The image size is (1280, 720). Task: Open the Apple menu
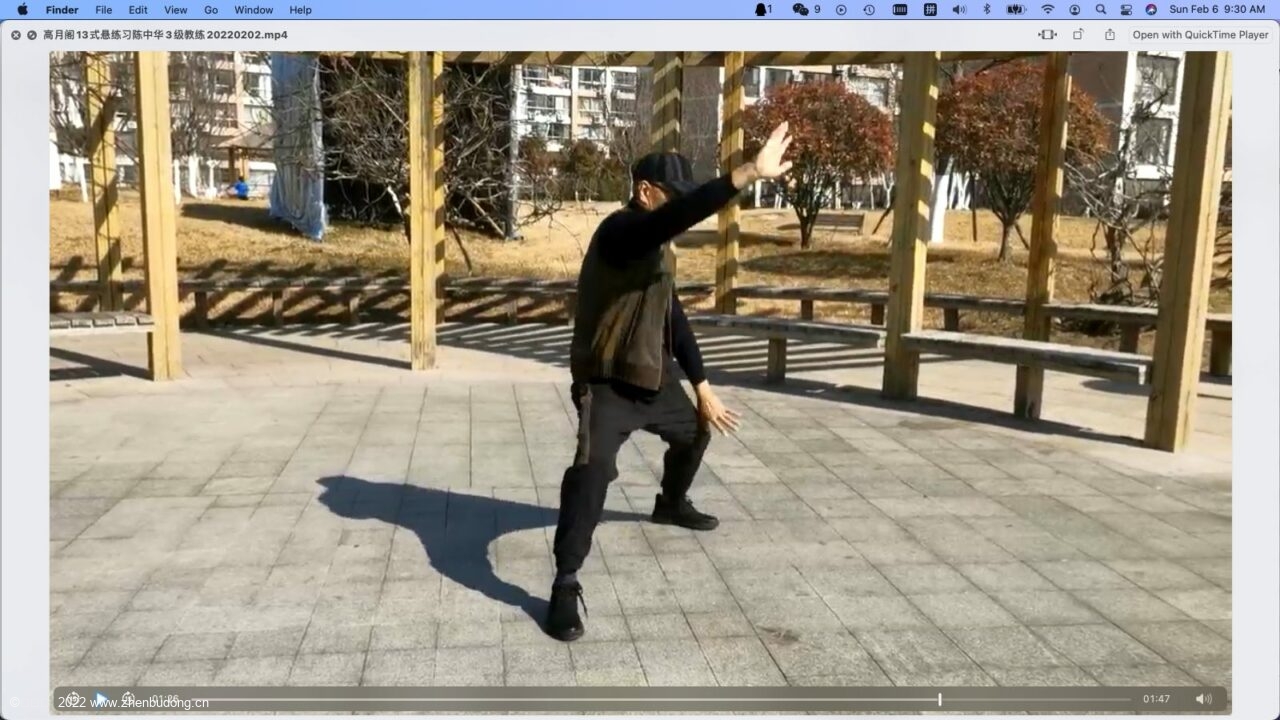coord(22,10)
